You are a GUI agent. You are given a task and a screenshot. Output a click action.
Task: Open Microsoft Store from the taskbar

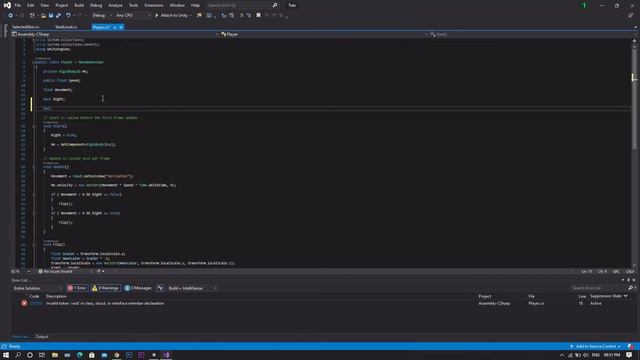point(92,355)
